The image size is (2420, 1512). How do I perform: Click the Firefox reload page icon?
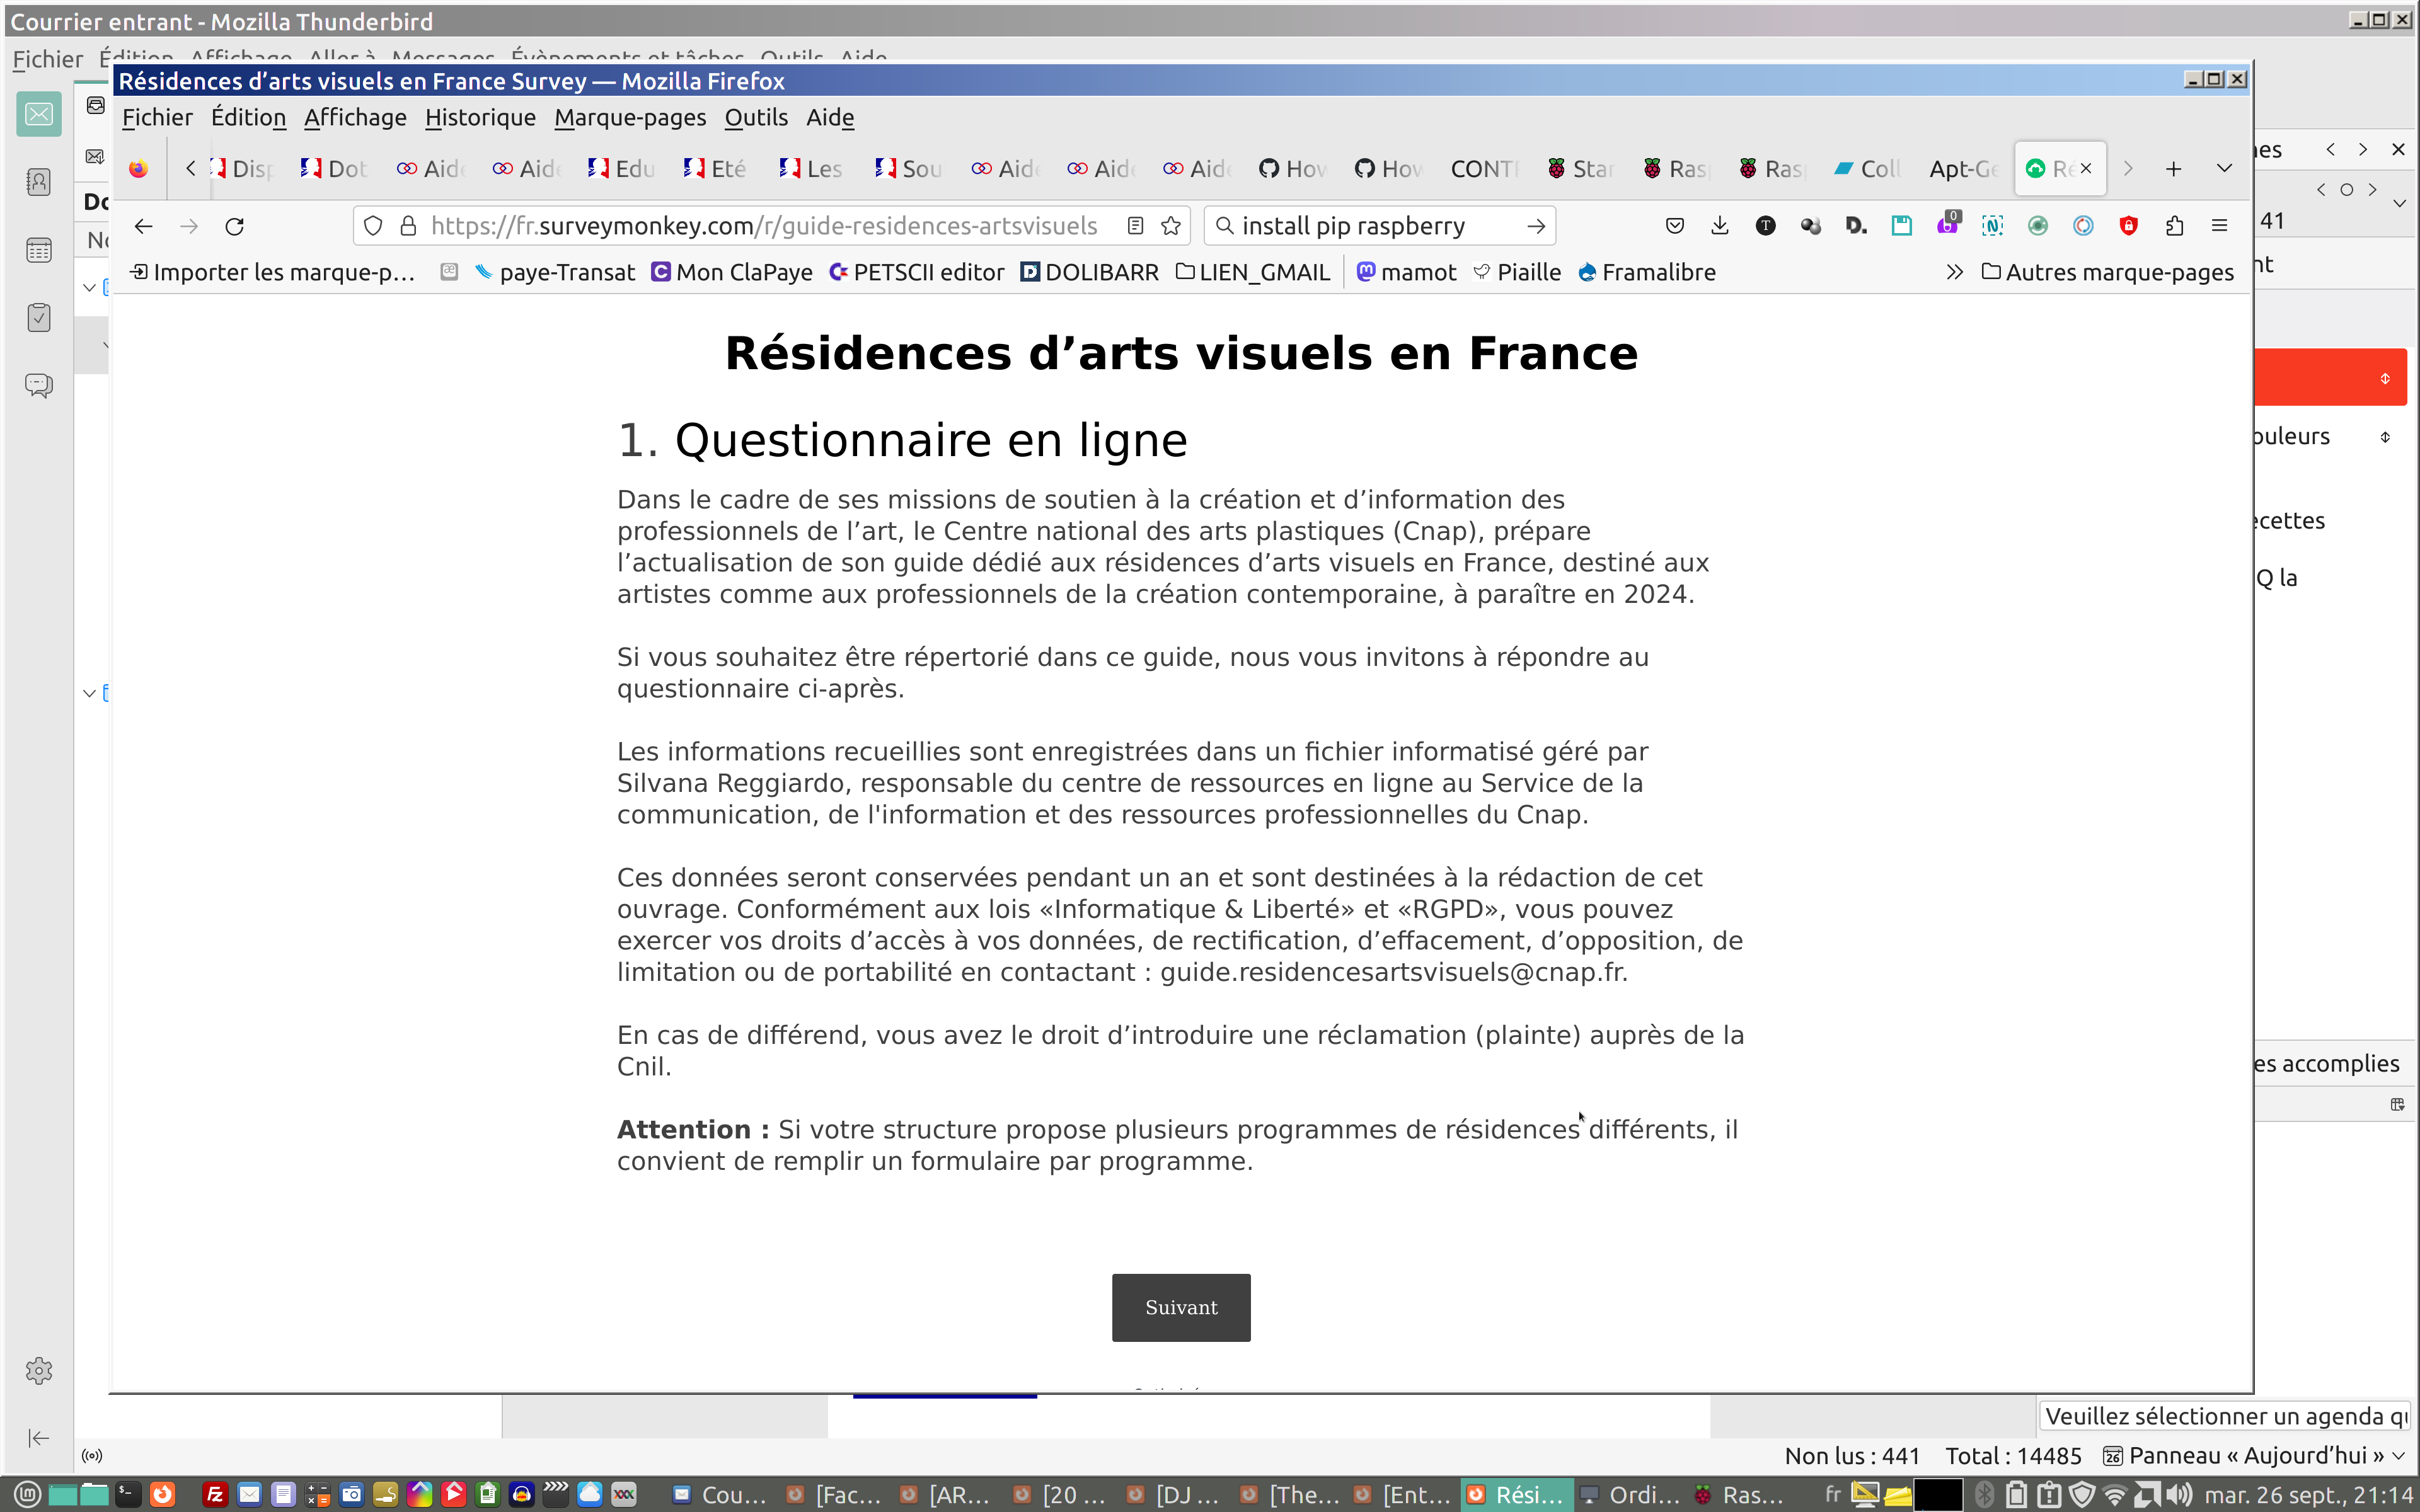(235, 226)
